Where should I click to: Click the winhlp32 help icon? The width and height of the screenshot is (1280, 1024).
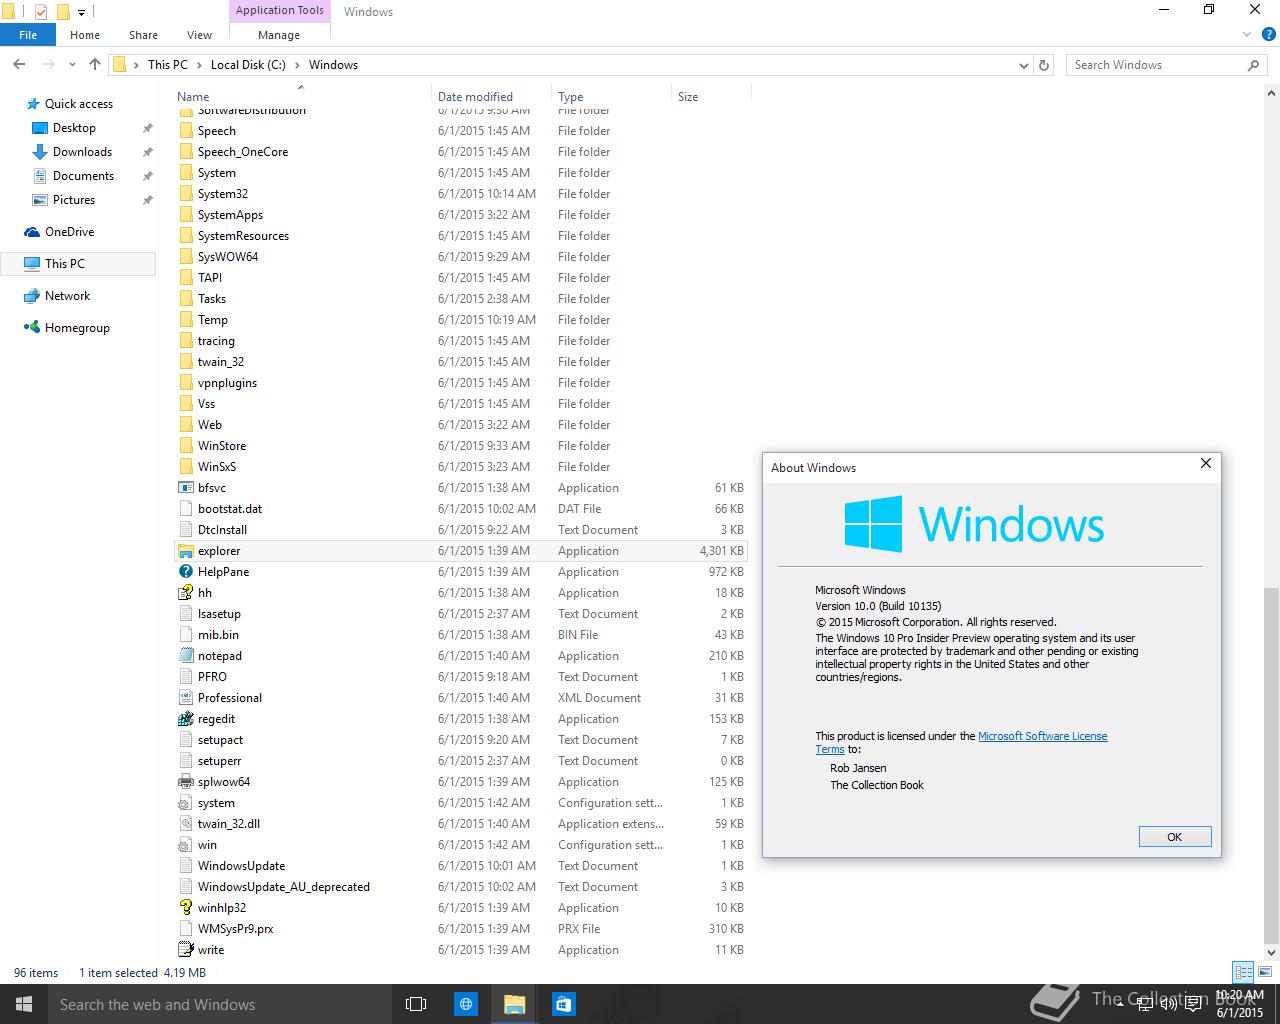click(185, 908)
